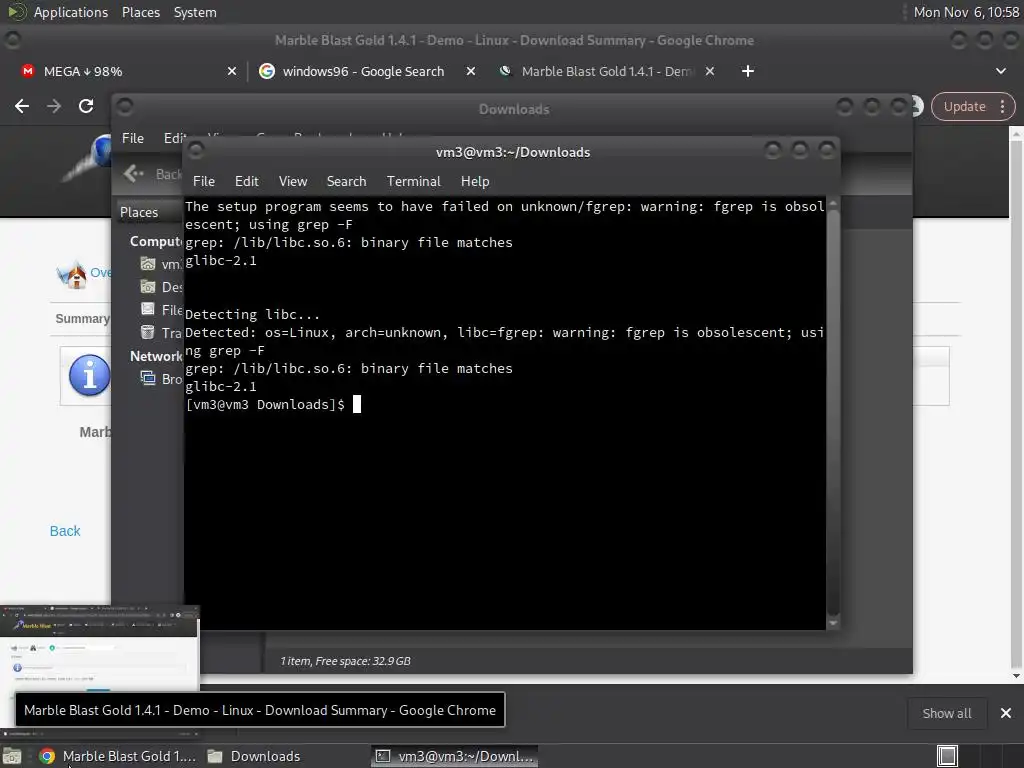The image size is (1024, 768).
Task: Click Chrome icon in taskbar
Action: pos(47,756)
